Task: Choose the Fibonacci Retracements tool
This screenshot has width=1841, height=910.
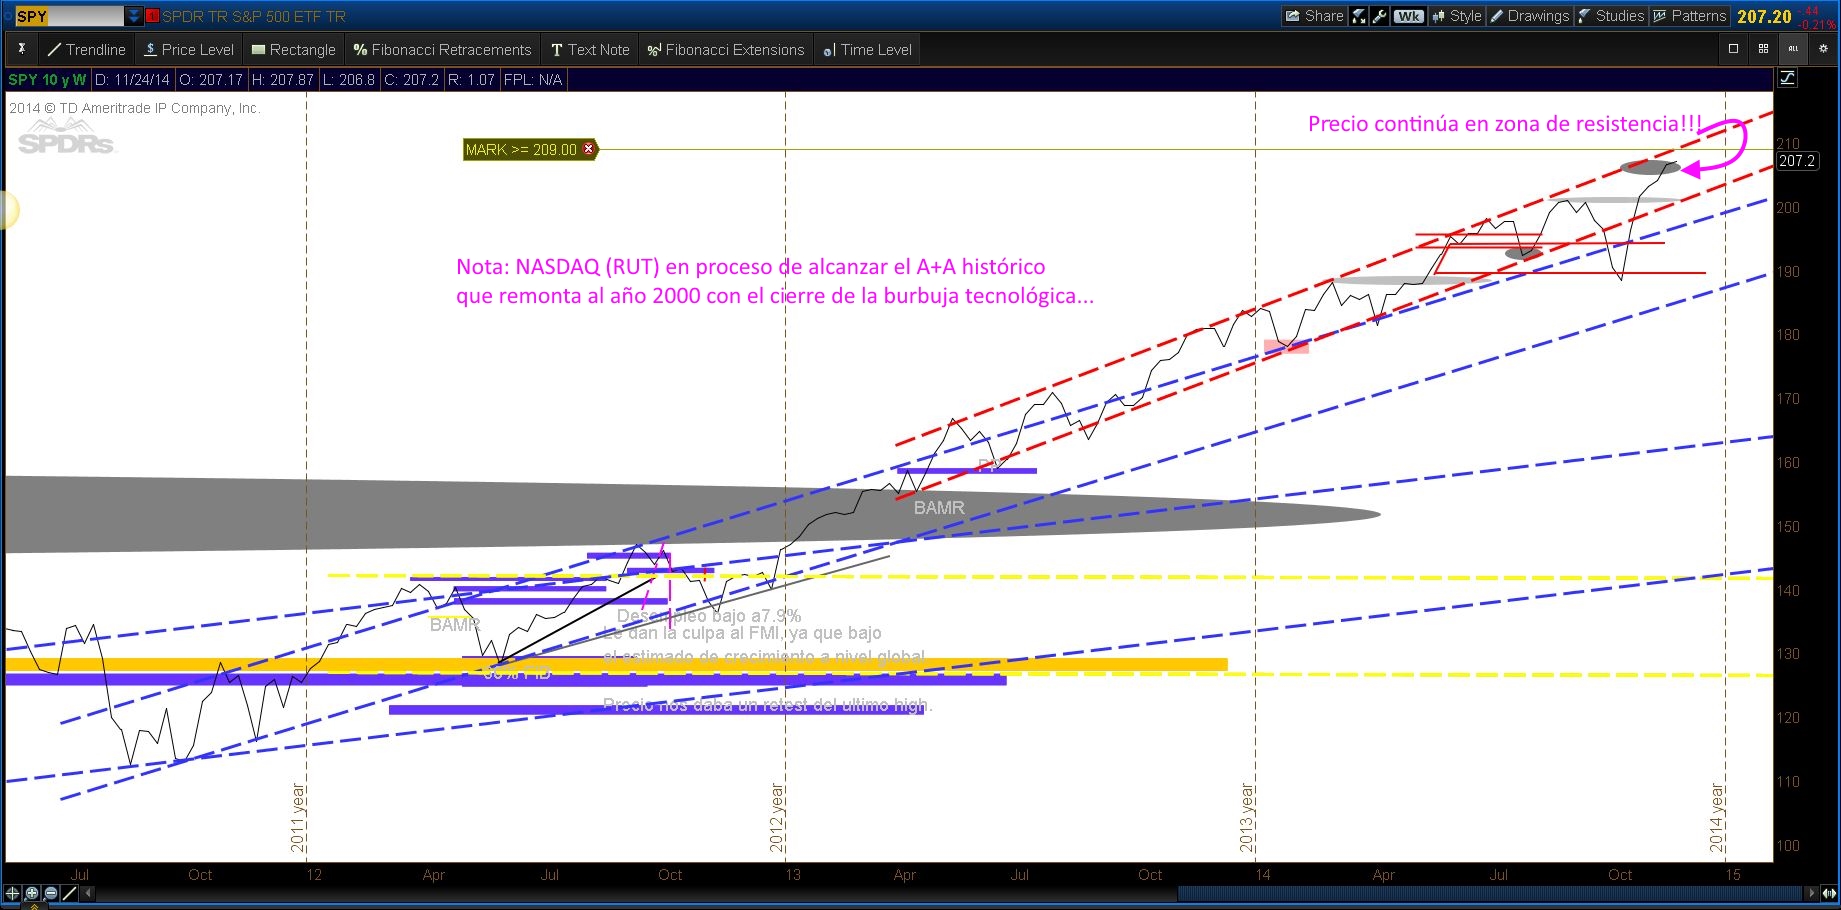Action: (442, 49)
